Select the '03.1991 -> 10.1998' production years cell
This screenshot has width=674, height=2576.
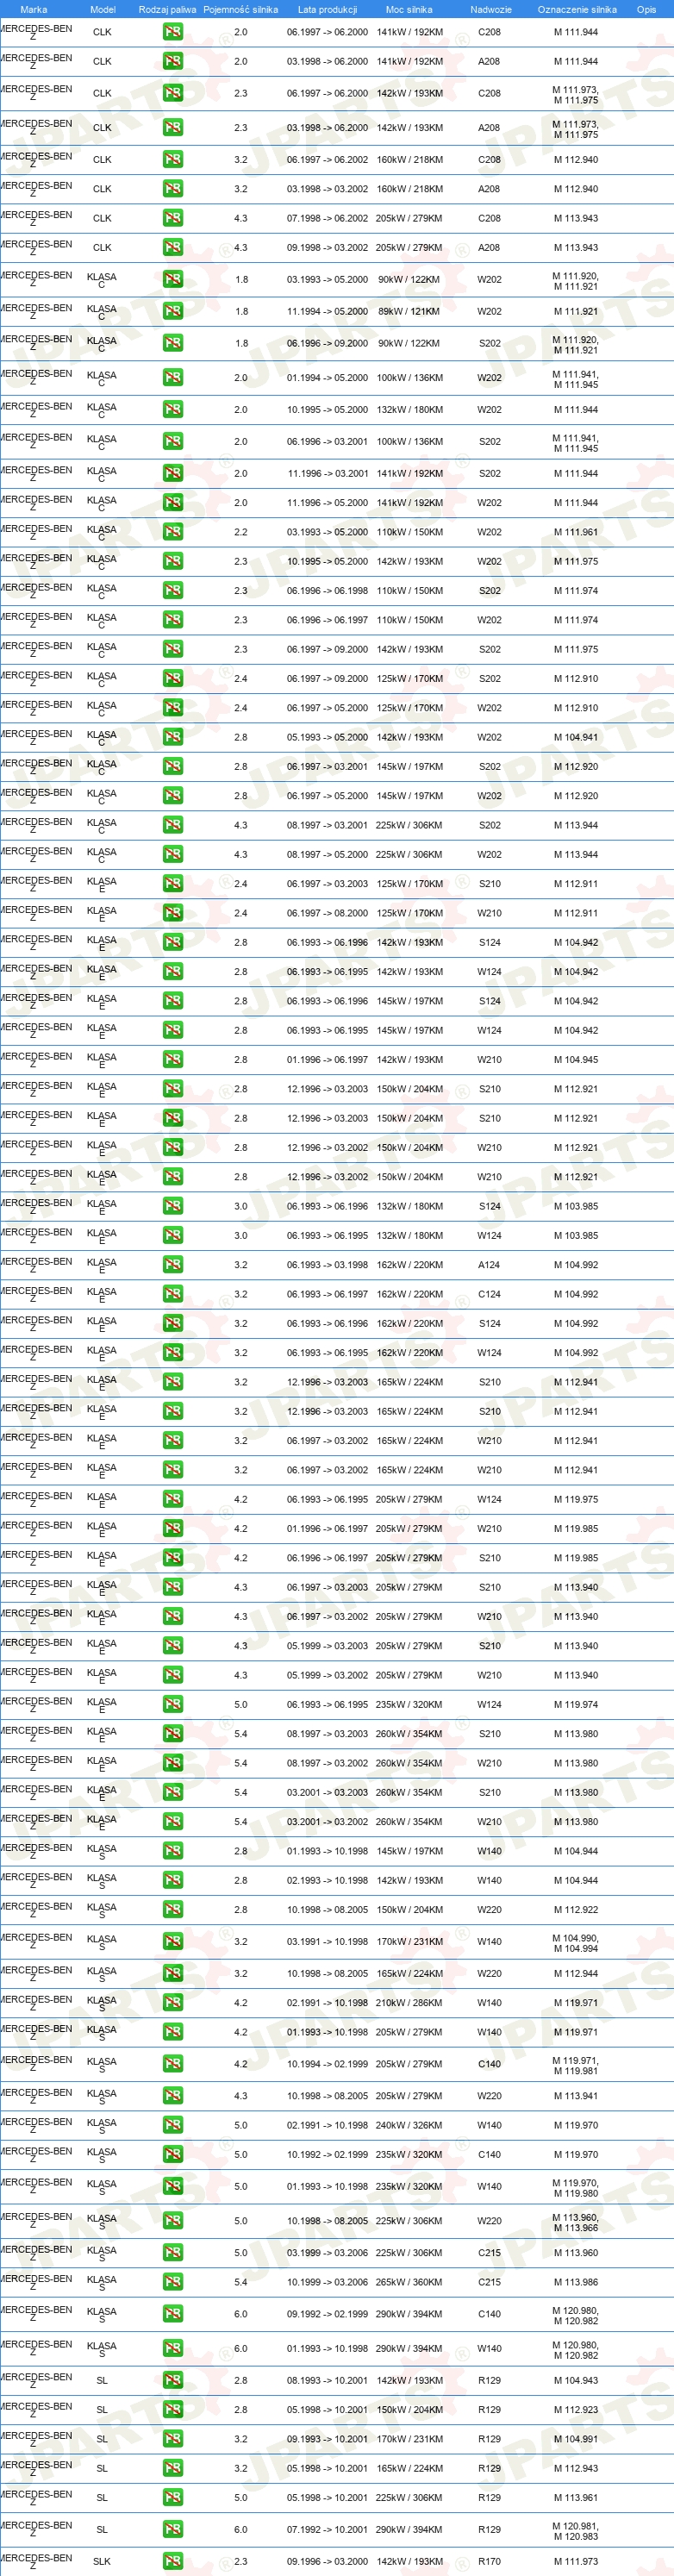[327, 1941]
